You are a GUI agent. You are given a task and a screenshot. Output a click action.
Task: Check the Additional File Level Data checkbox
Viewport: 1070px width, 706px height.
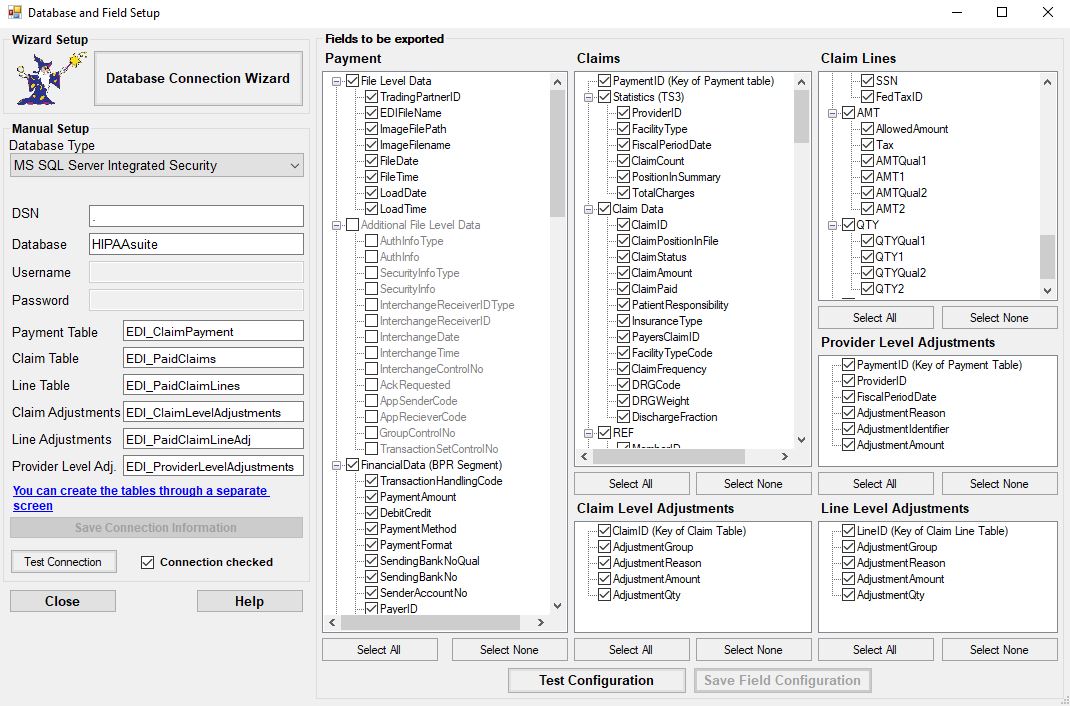(352, 224)
